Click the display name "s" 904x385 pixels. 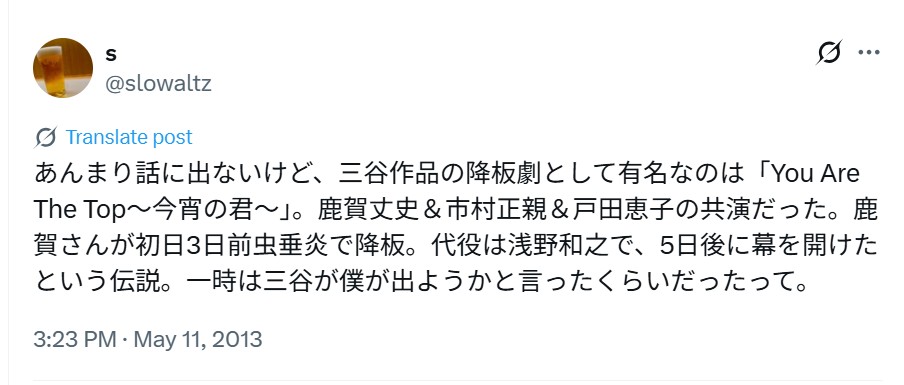(111, 54)
